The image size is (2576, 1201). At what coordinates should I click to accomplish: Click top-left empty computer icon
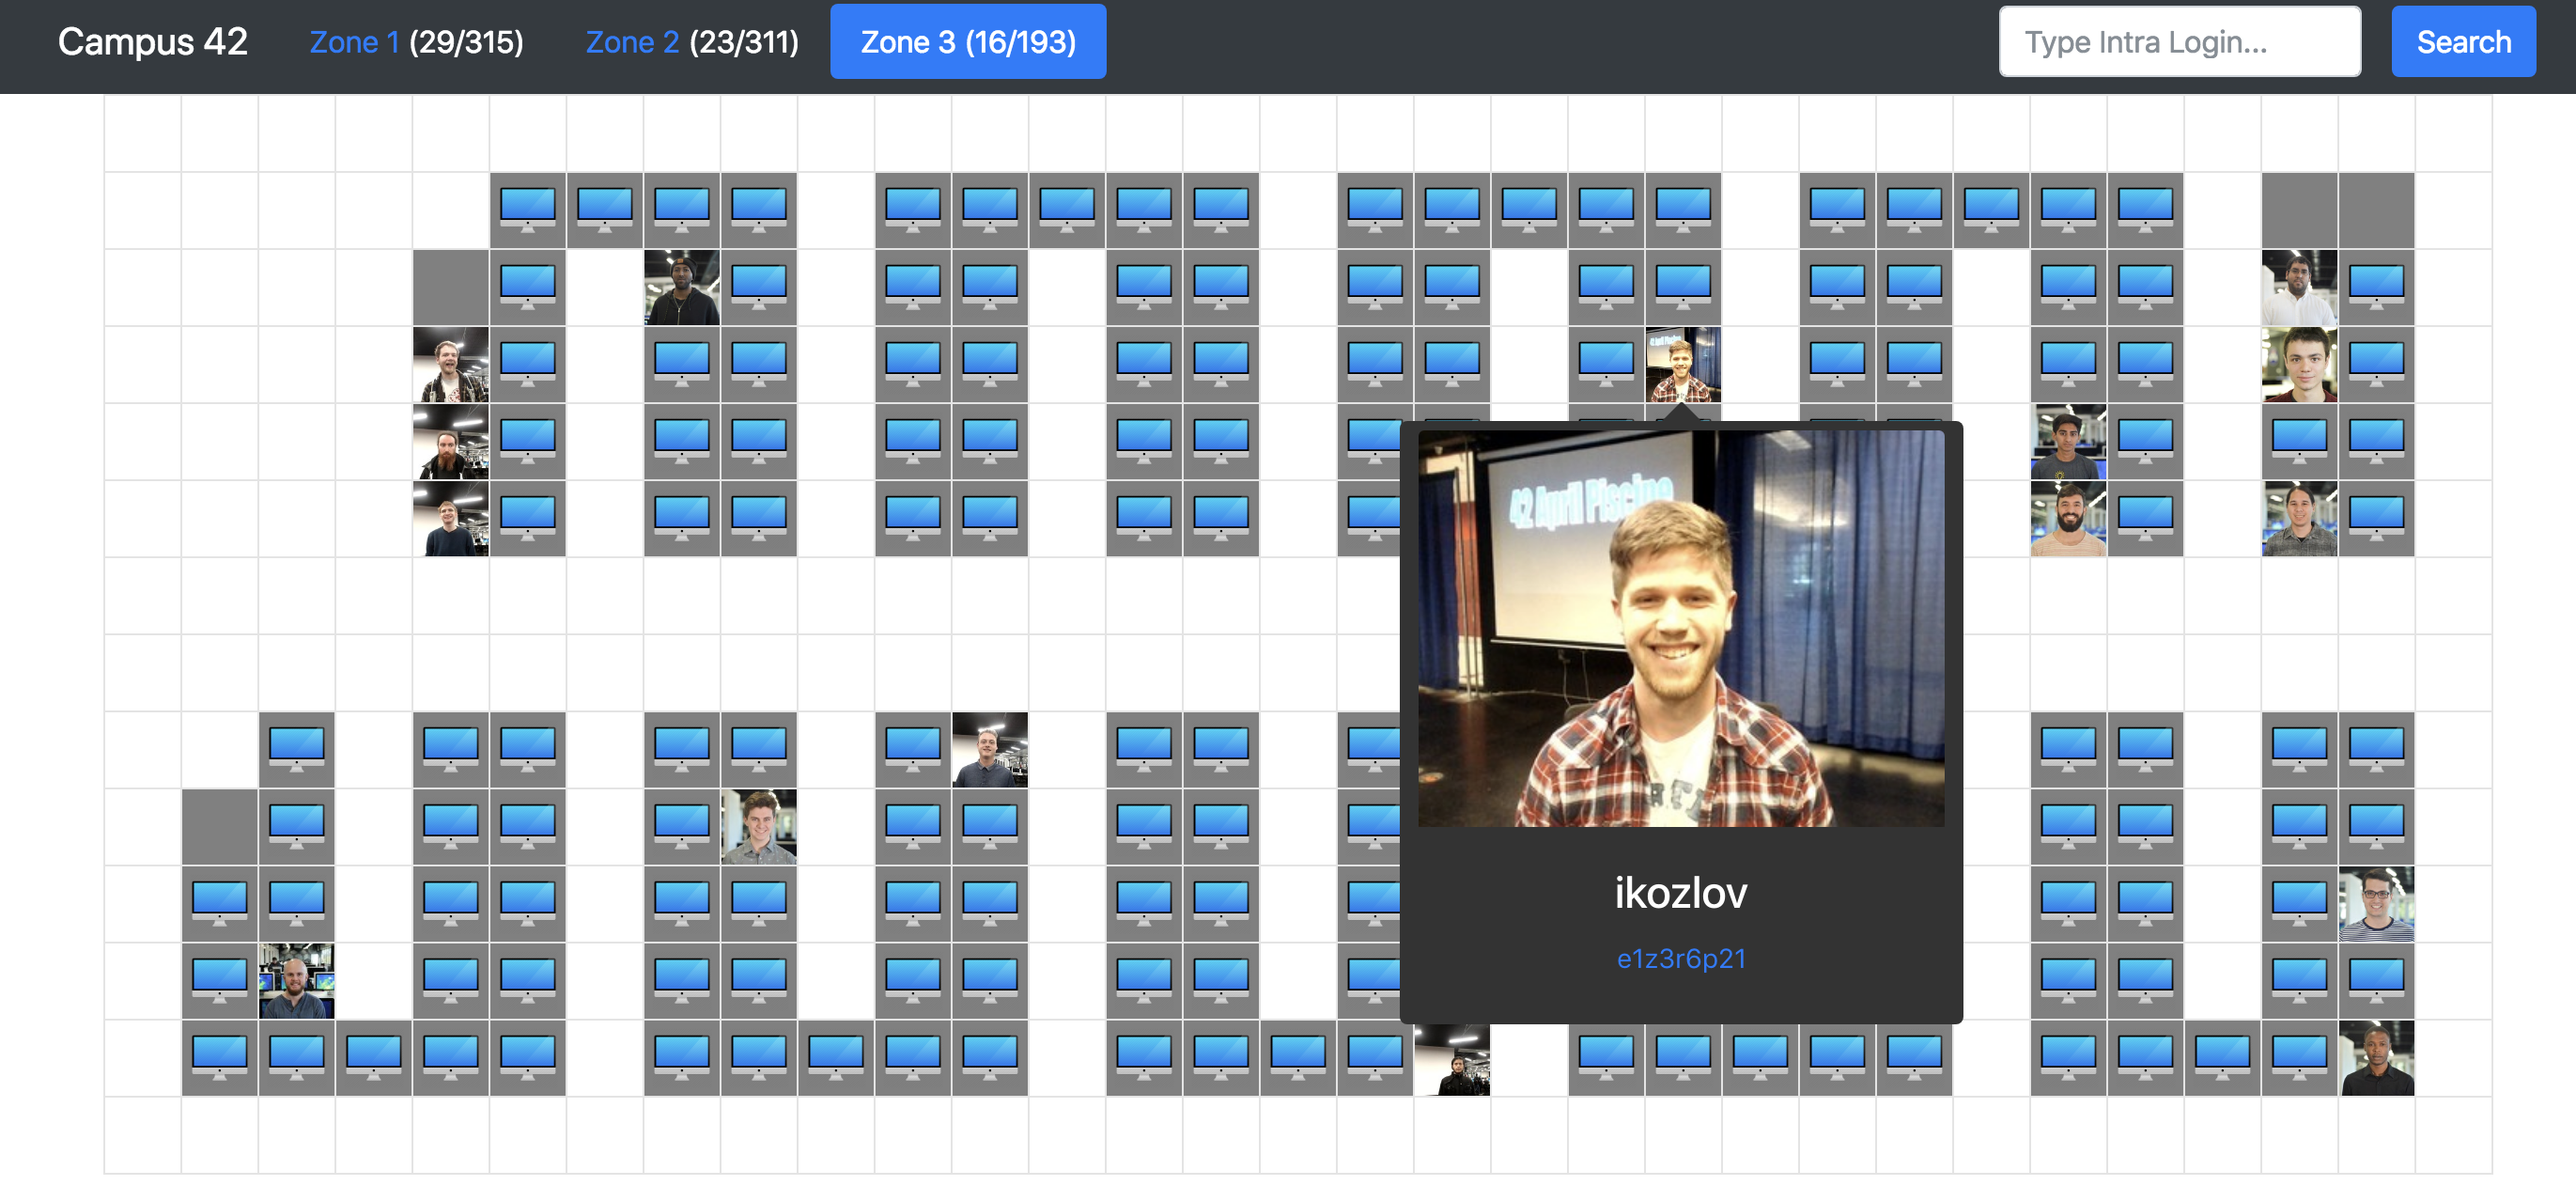pos(527,210)
